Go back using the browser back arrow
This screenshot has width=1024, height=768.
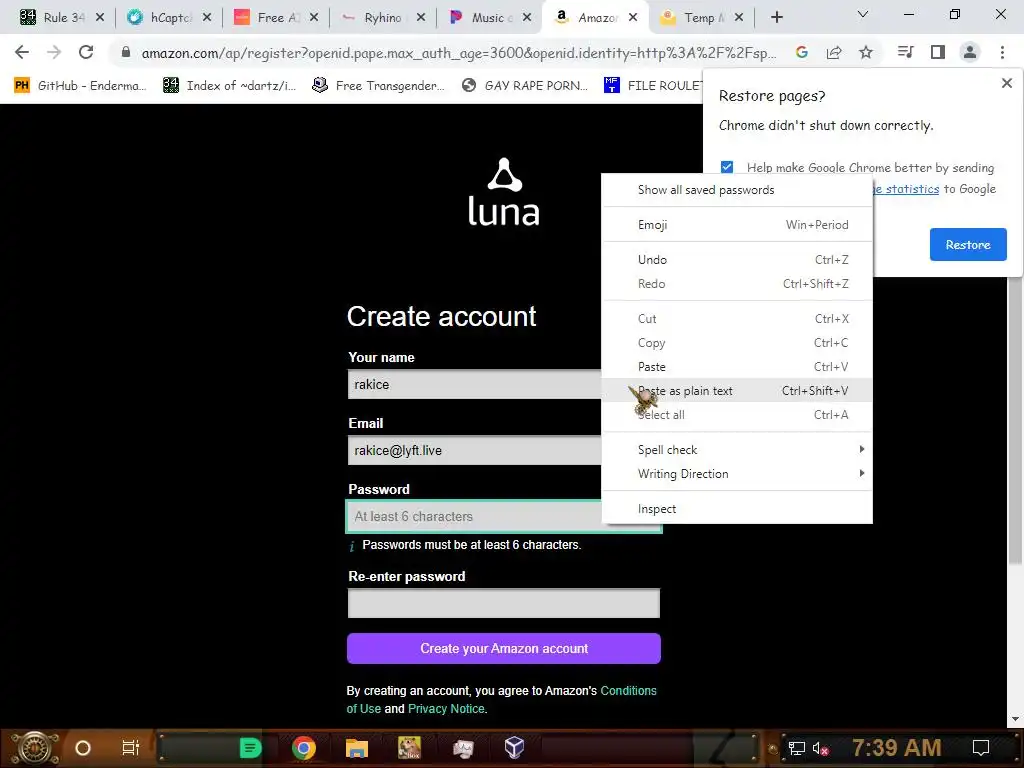pos(22,52)
